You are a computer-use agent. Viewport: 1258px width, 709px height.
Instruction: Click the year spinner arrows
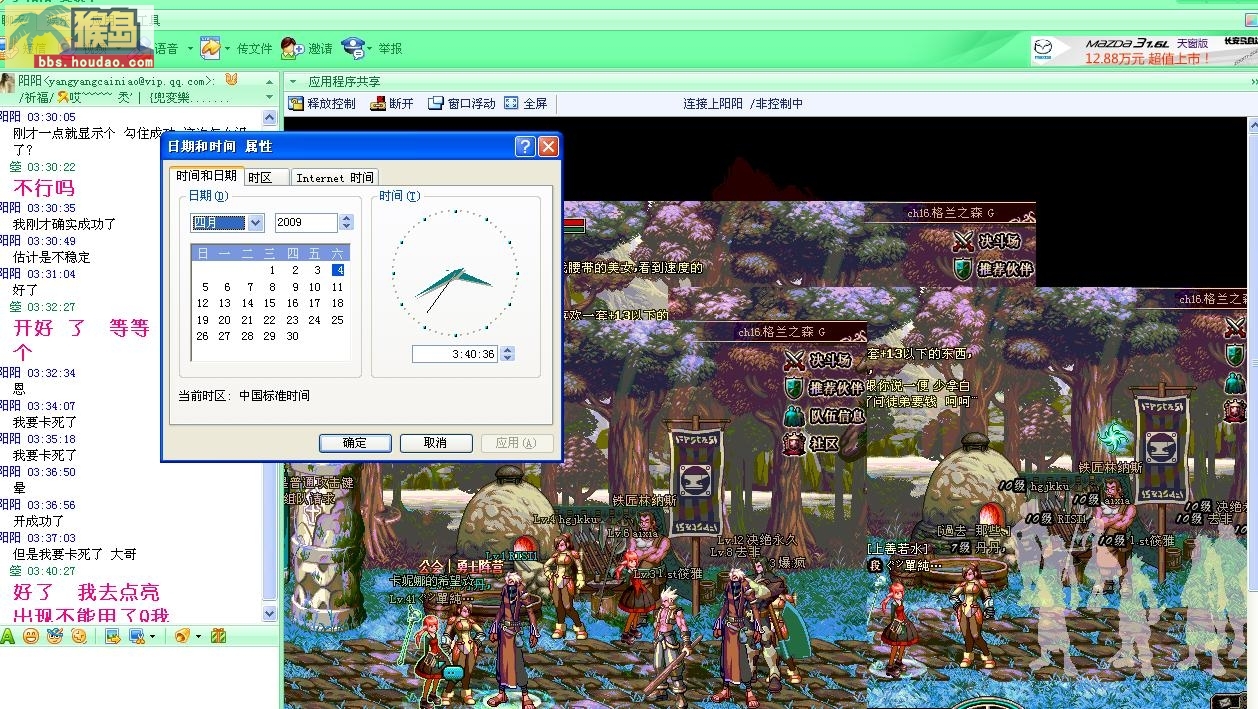[346, 223]
